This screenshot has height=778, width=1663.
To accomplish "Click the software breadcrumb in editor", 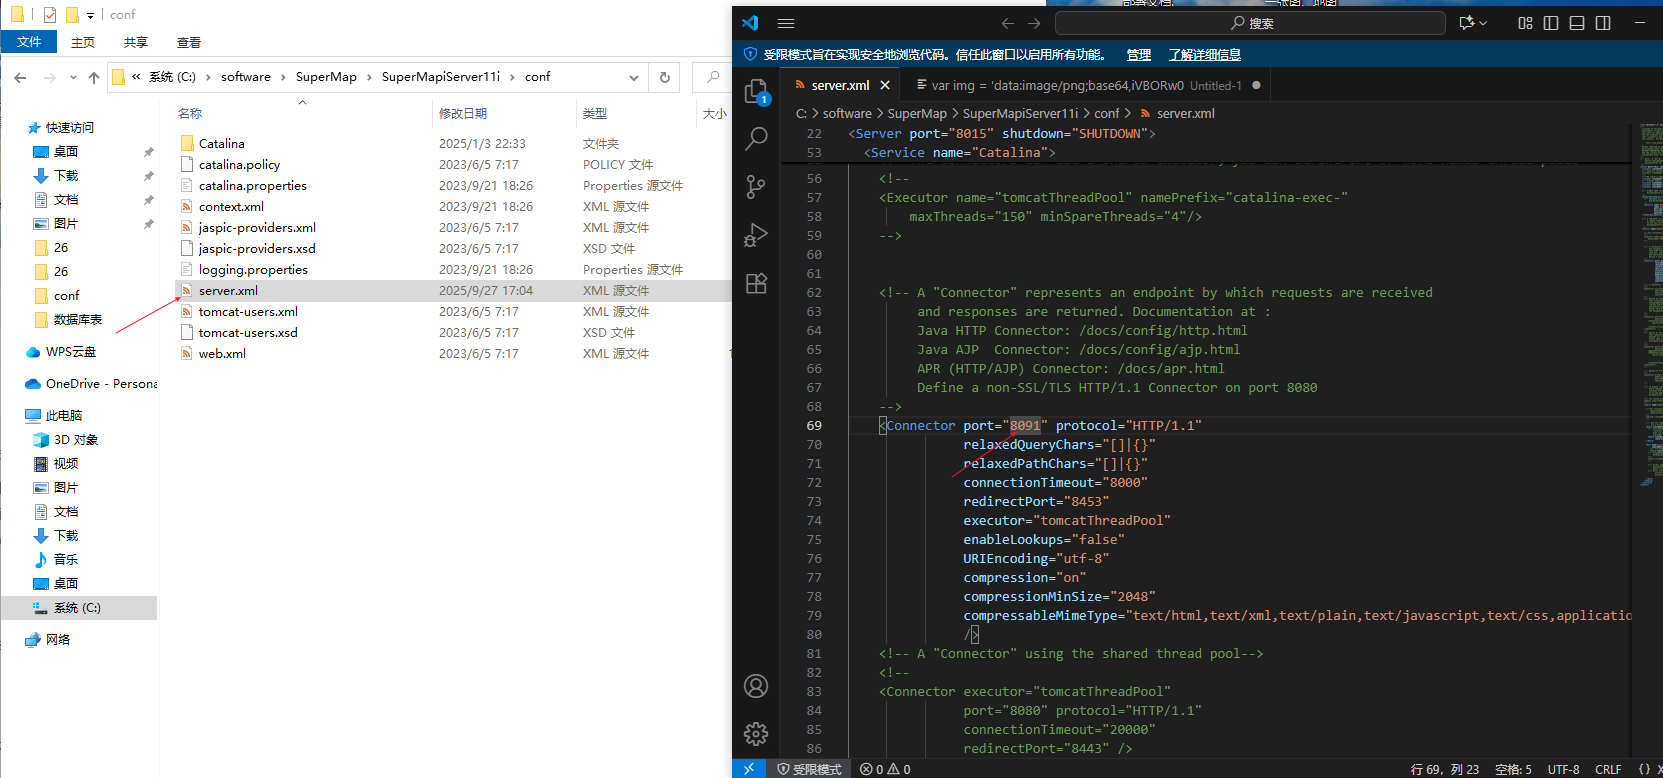I will [847, 114].
